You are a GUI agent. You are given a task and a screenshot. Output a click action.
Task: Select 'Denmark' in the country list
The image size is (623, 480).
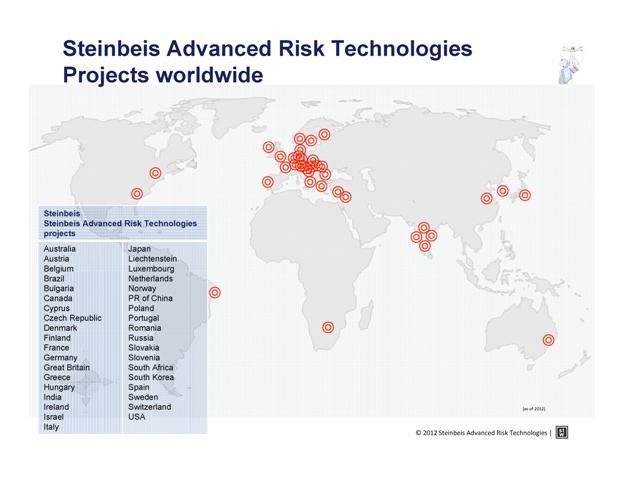click(60, 328)
